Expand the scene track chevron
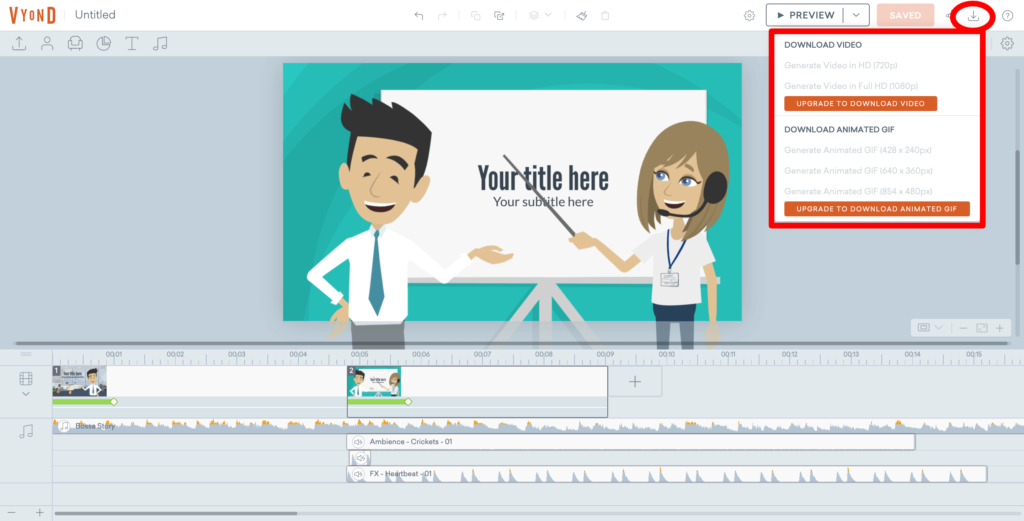The image size is (1024, 521). pyautogui.click(x=25, y=394)
